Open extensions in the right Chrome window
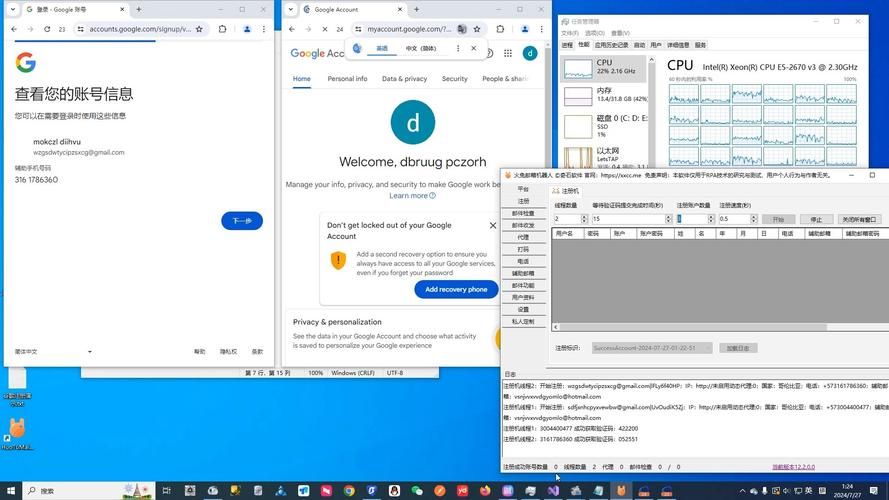 500,29
